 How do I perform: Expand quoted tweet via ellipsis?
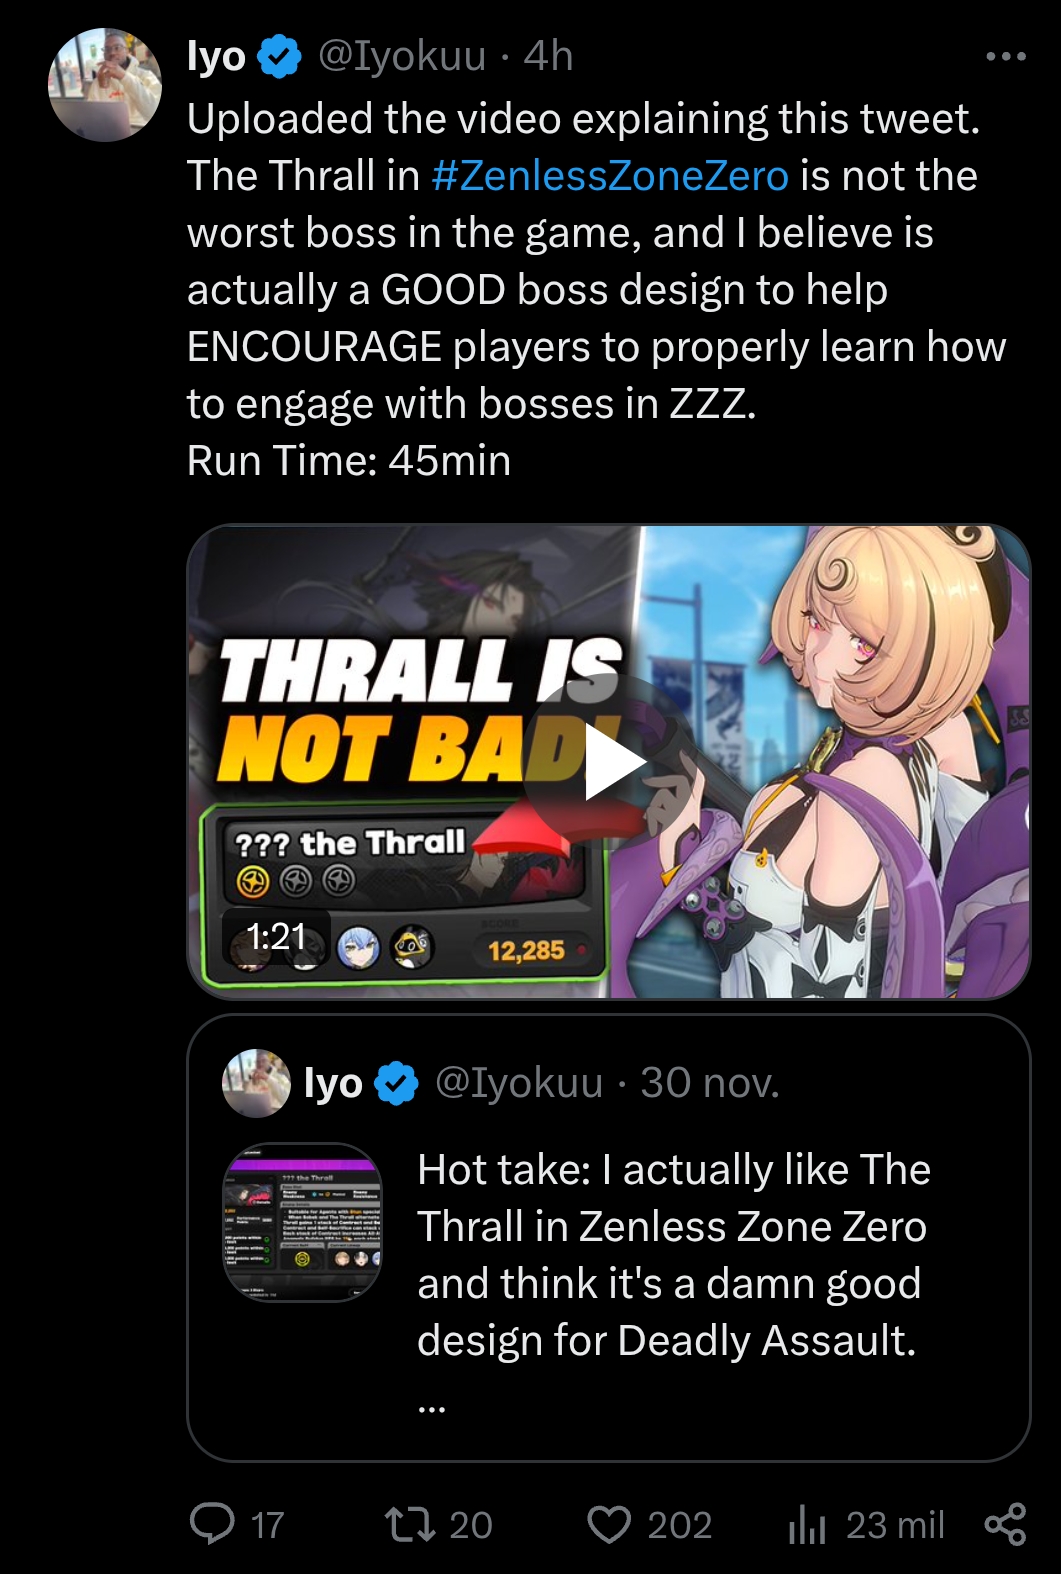pyautogui.click(x=431, y=1407)
